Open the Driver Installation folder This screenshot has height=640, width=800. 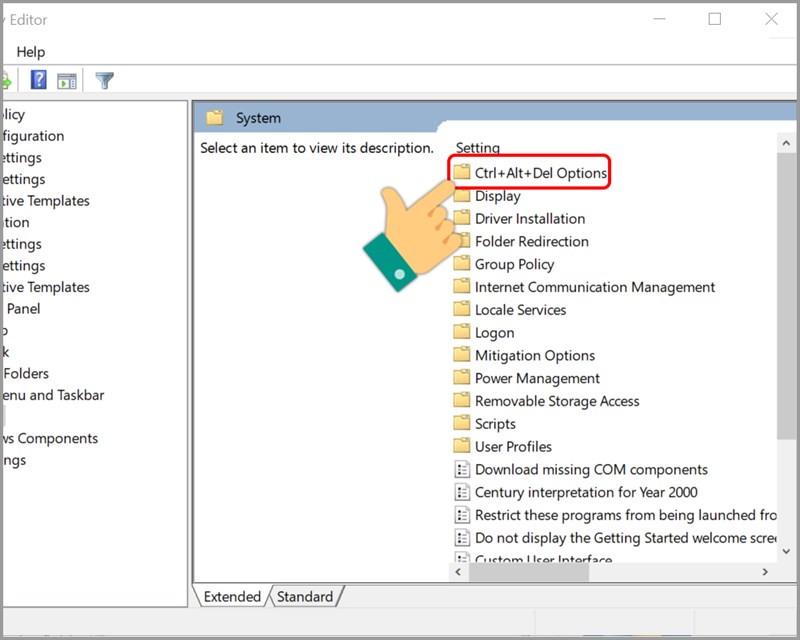pyautogui.click(x=527, y=218)
